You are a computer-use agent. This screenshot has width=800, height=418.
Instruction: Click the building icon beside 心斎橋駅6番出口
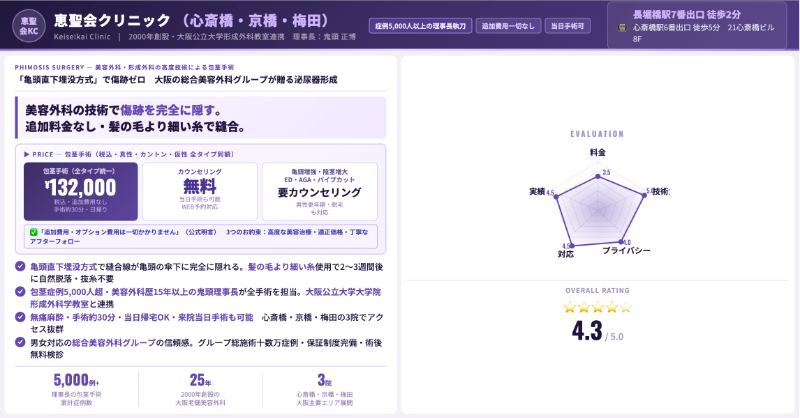click(x=623, y=27)
